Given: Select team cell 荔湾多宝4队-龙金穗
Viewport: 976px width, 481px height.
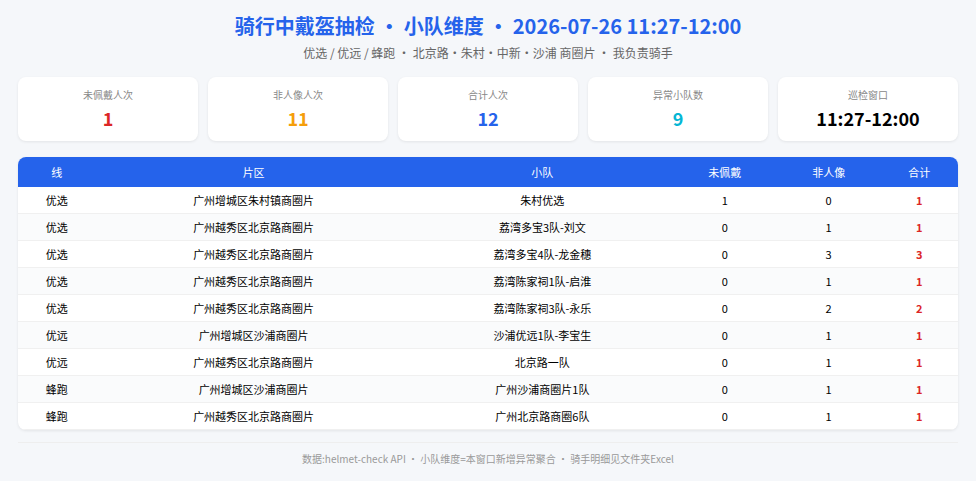Looking at the screenshot, I should (542, 255).
